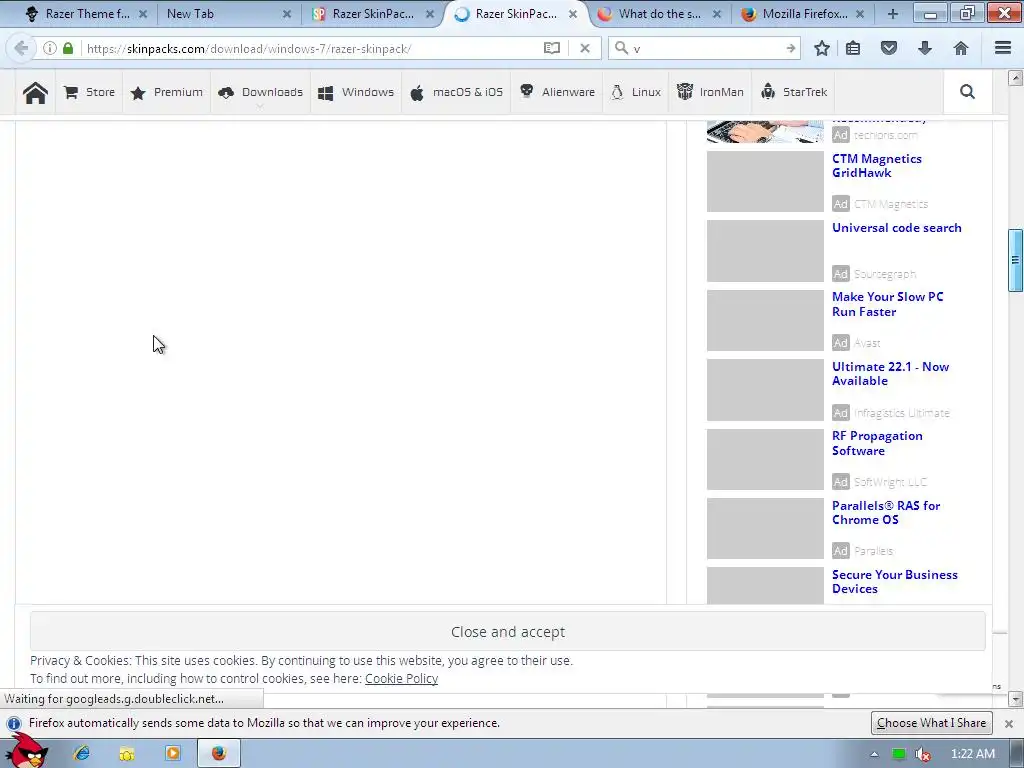Viewport: 1024px width, 768px height.
Task: Open the IronMan menu item
Action: (x=710, y=92)
